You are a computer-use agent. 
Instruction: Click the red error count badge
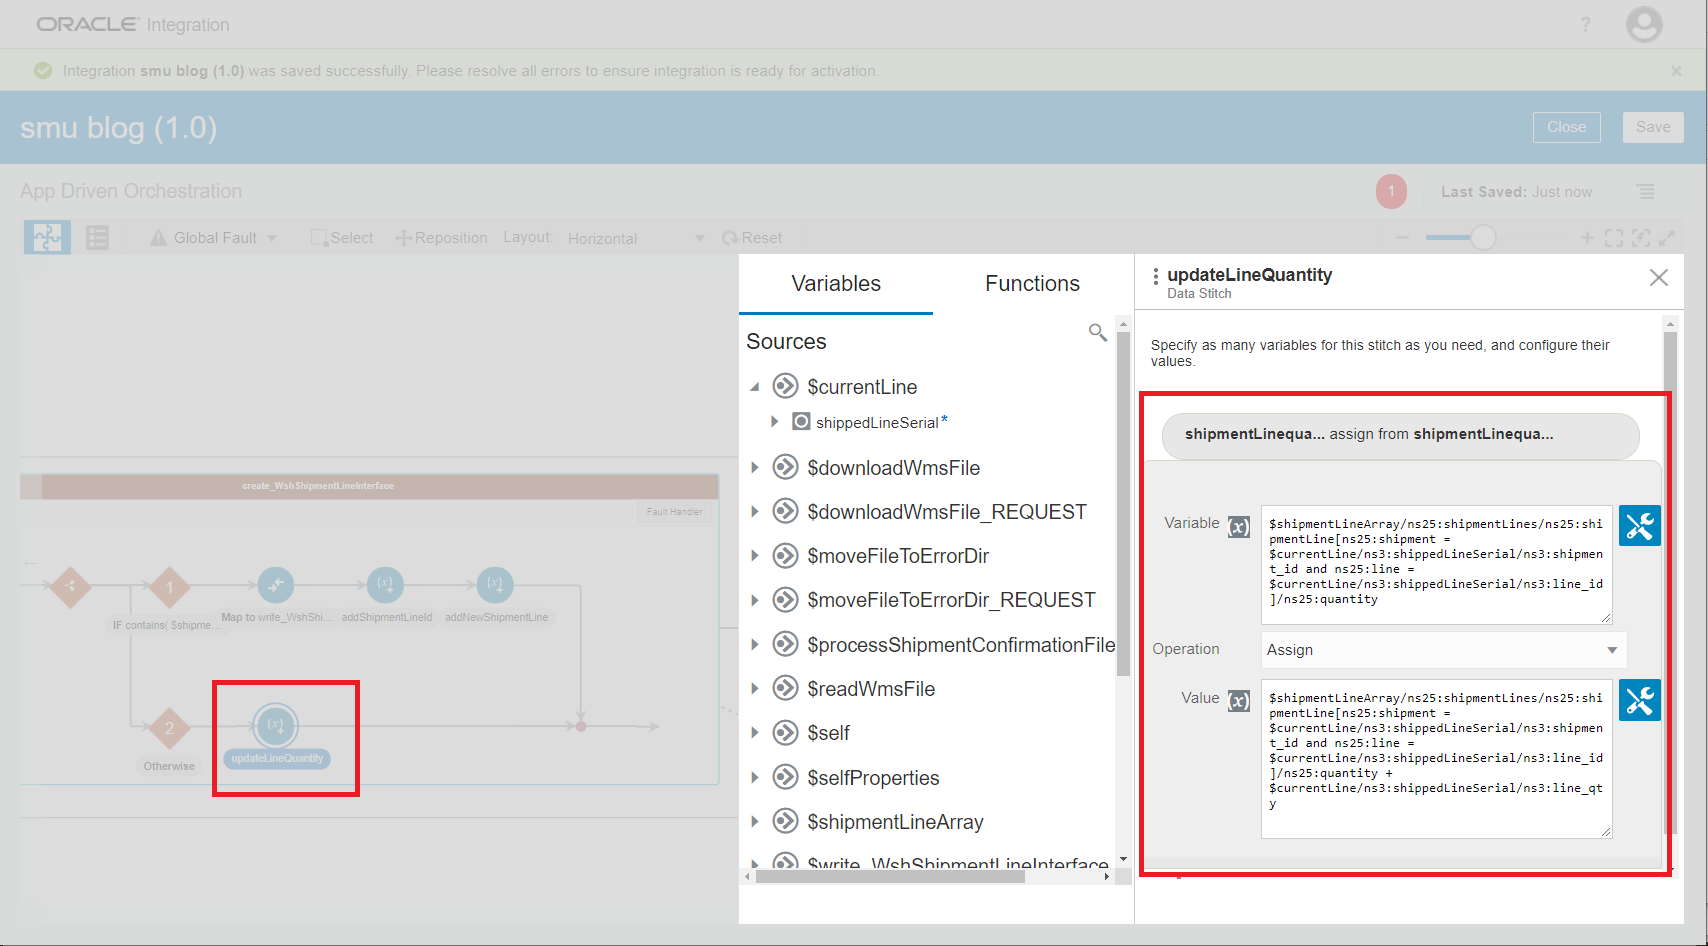1391,191
